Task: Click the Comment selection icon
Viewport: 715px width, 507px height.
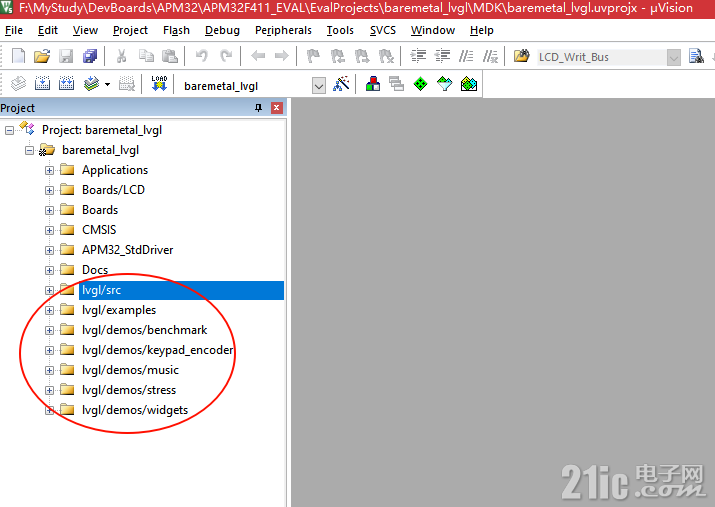Action: click(466, 56)
